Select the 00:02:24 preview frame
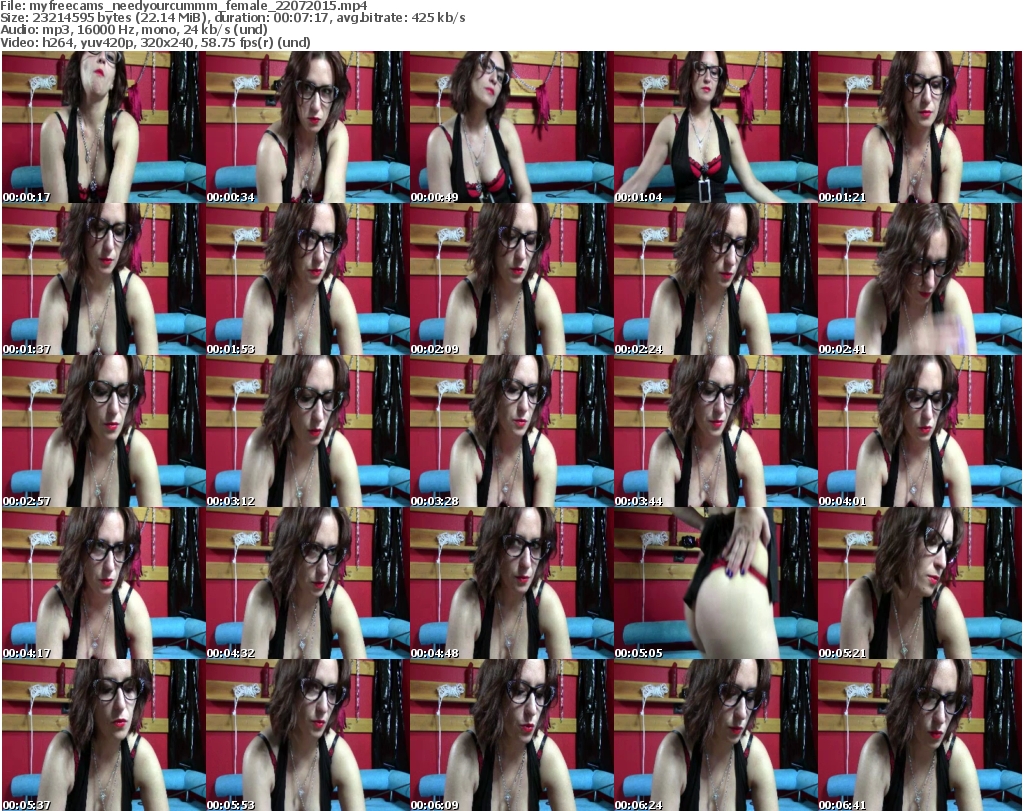Viewport: 1024px width, 811px height. click(715, 279)
